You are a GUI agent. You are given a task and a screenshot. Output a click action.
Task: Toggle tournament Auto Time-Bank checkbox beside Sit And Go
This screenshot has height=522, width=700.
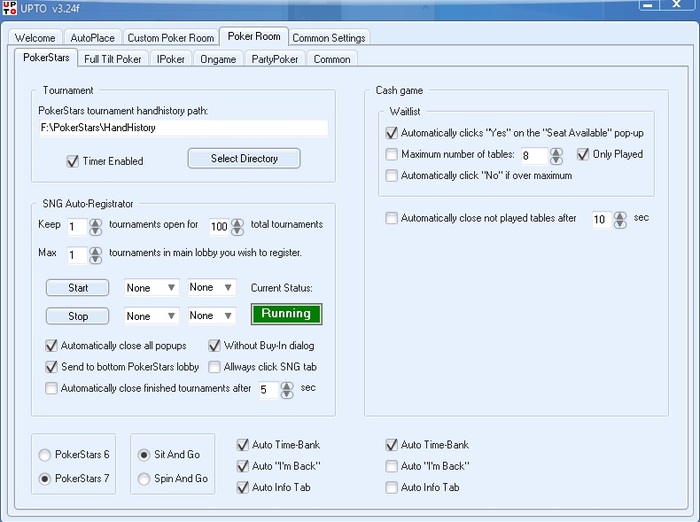click(x=243, y=445)
